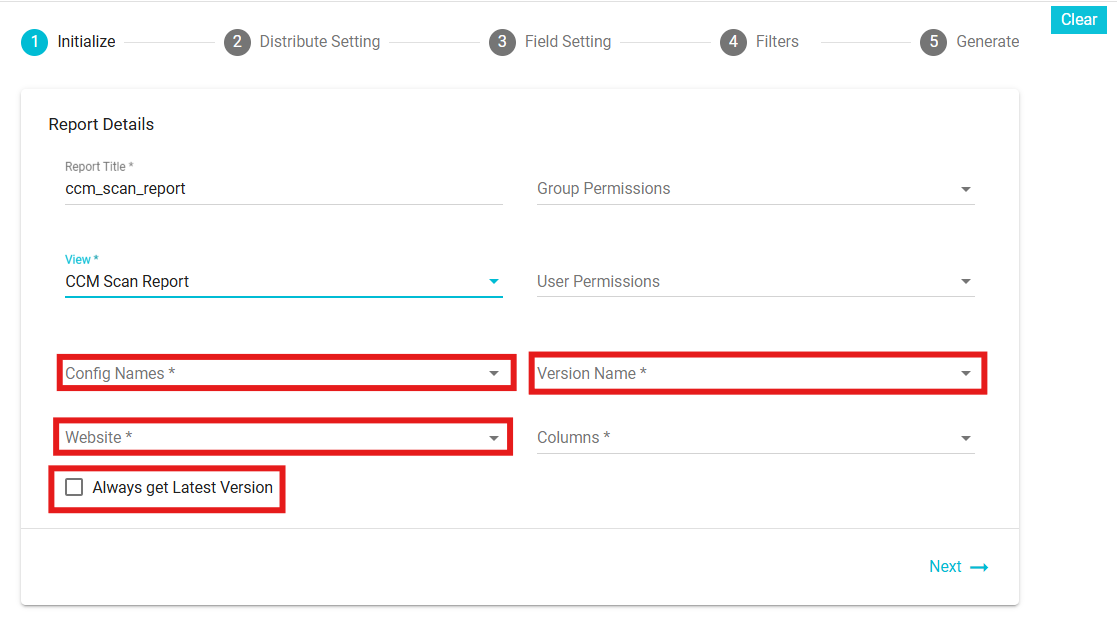Expand the Columns dropdown
The width and height of the screenshot is (1117, 630).
point(755,438)
